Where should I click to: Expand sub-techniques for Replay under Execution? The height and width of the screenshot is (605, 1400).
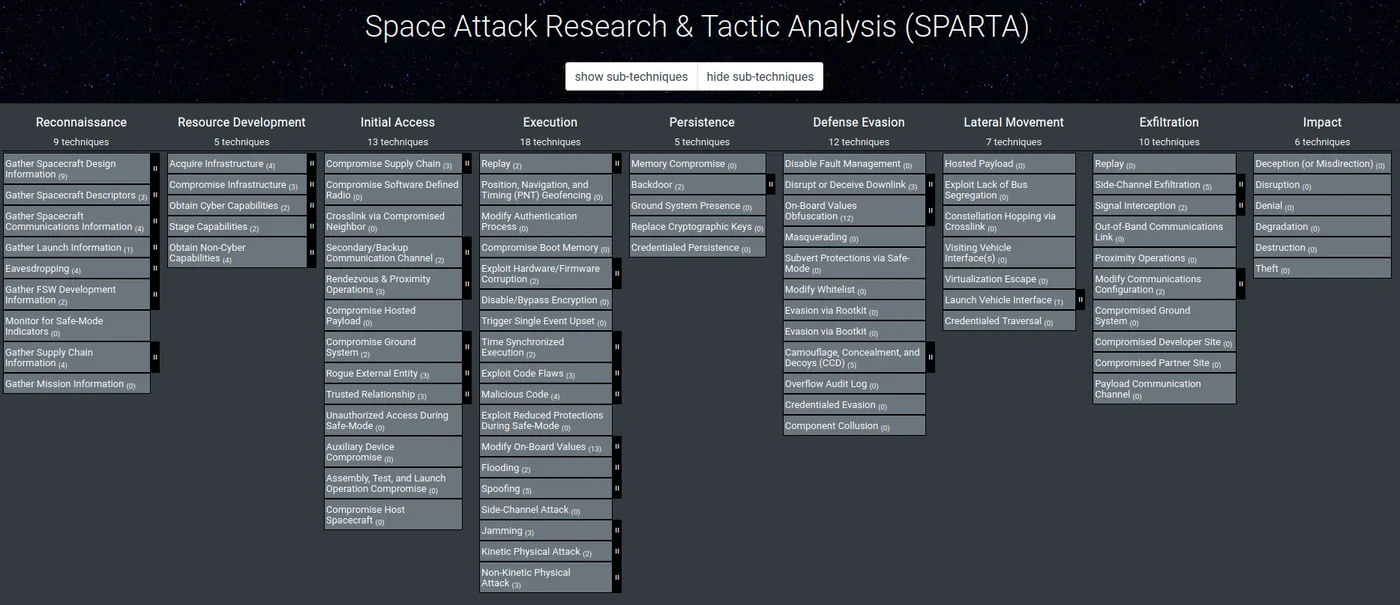(x=616, y=163)
